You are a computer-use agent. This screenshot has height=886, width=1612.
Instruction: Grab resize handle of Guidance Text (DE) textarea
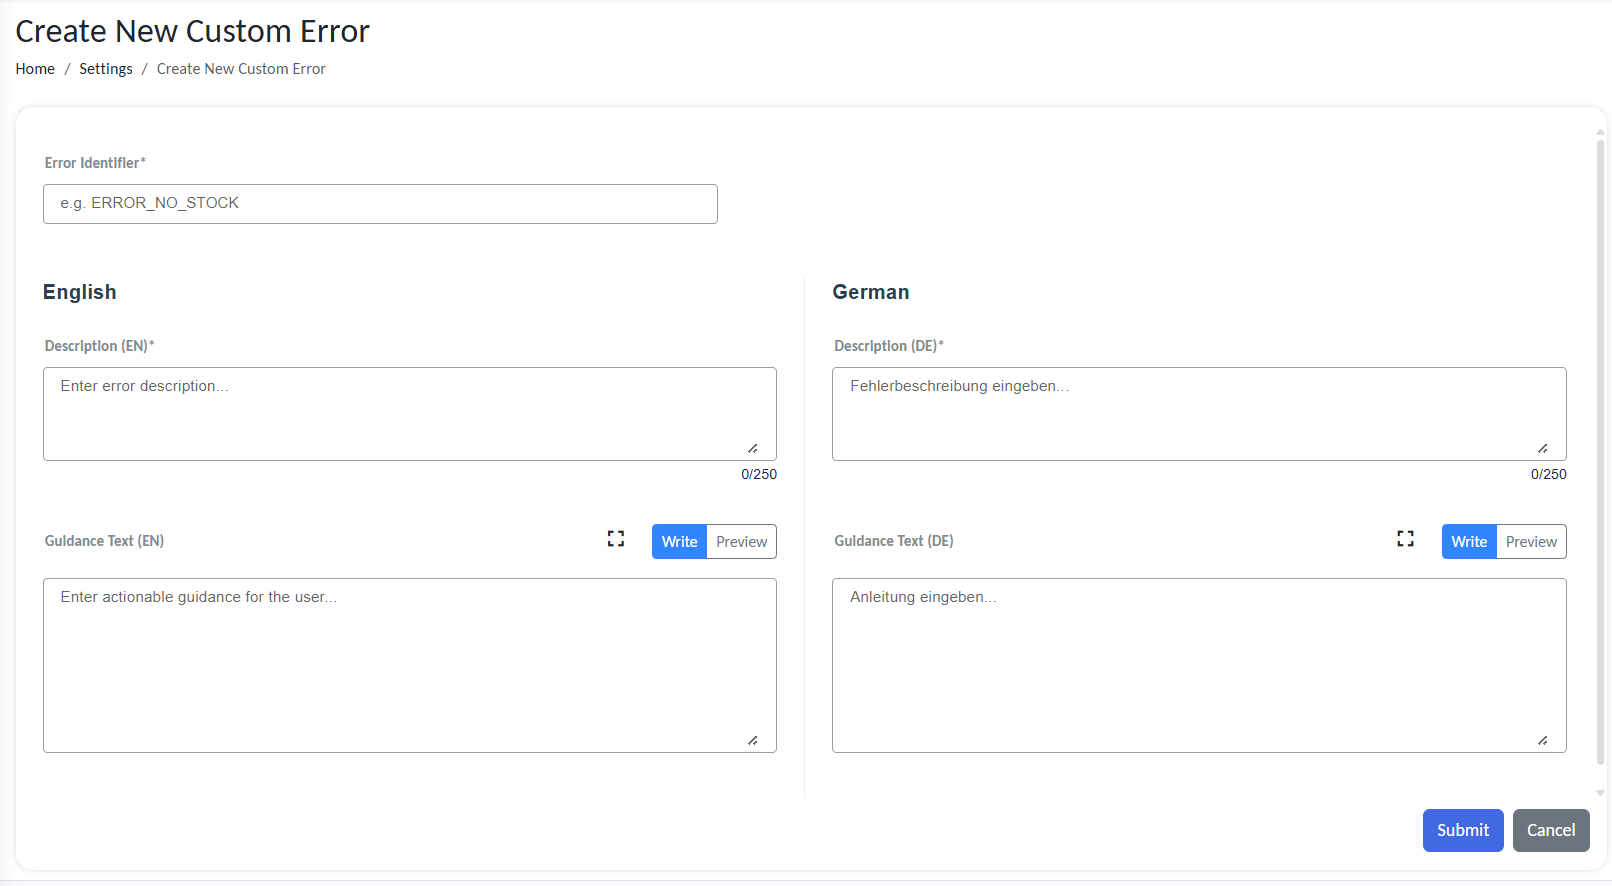click(1542, 741)
